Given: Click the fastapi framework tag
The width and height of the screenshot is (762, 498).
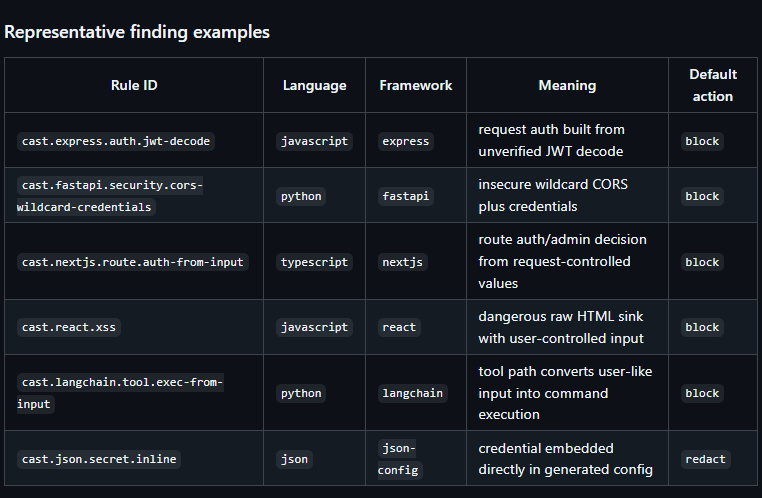Looking at the screenshot, I should 405,196.
